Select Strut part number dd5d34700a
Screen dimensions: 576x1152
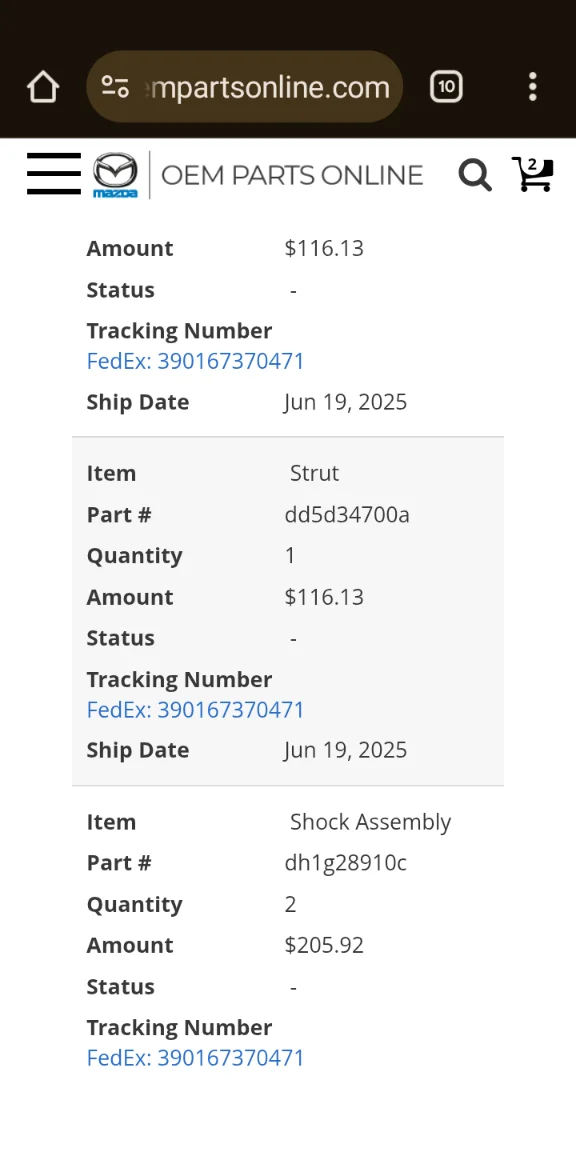pyautogui.click(x=347, y=515)
